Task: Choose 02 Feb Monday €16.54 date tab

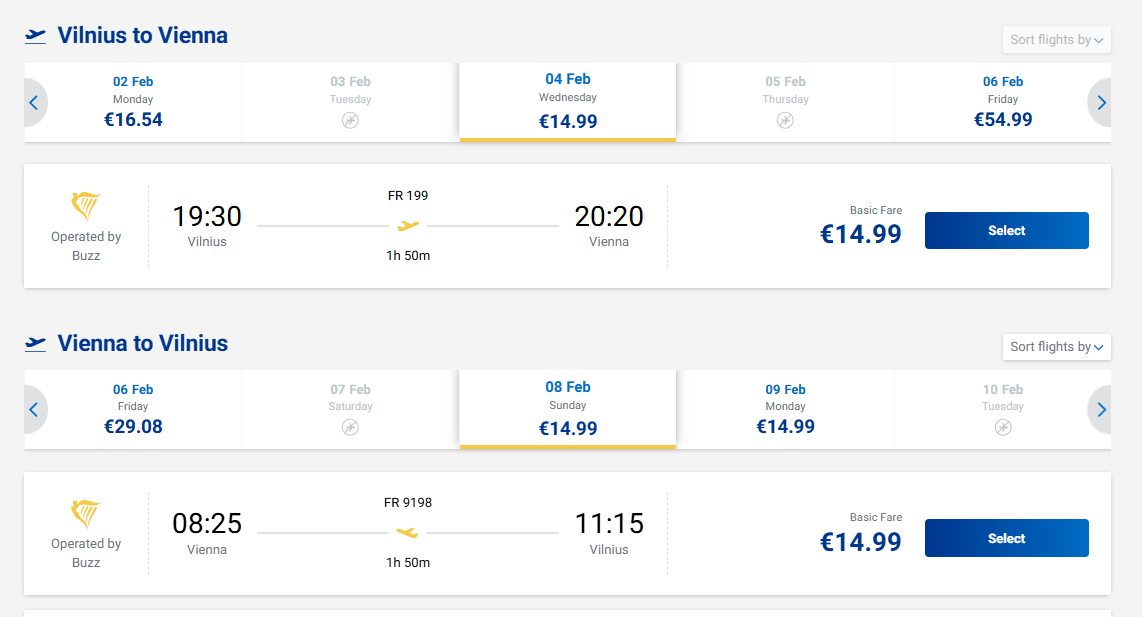Action: point(133,102)
